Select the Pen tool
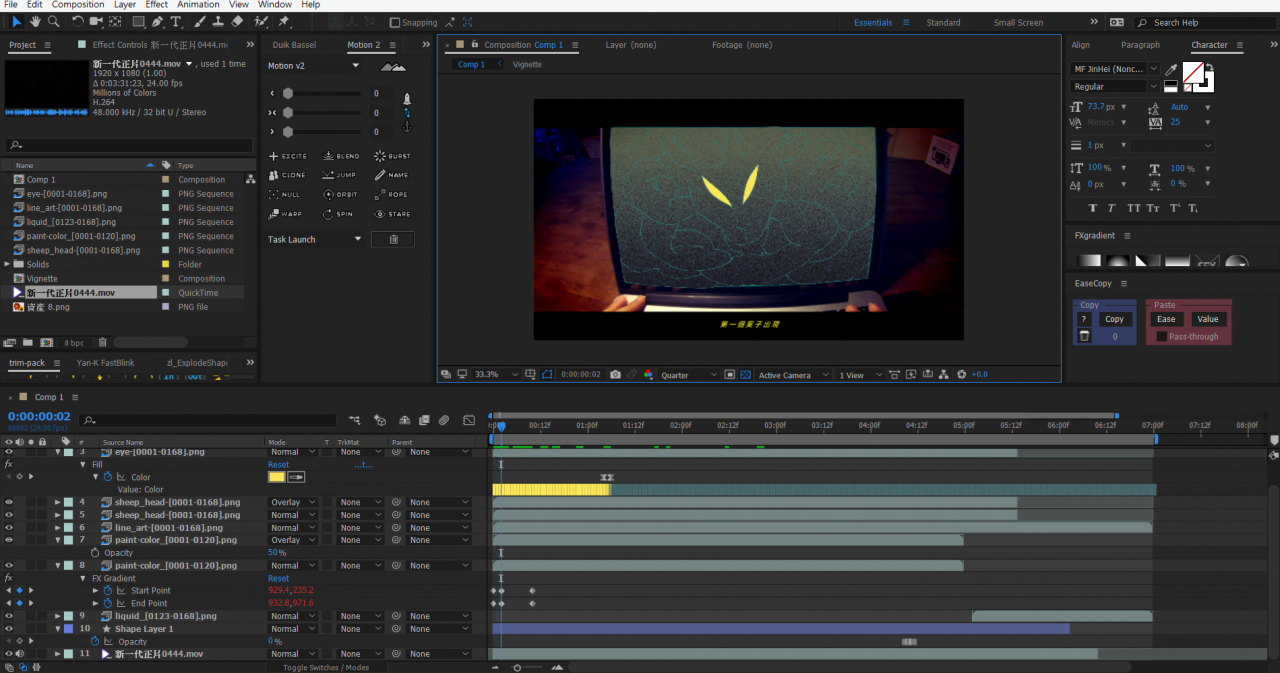1280x673 pixels. (158, 21)
